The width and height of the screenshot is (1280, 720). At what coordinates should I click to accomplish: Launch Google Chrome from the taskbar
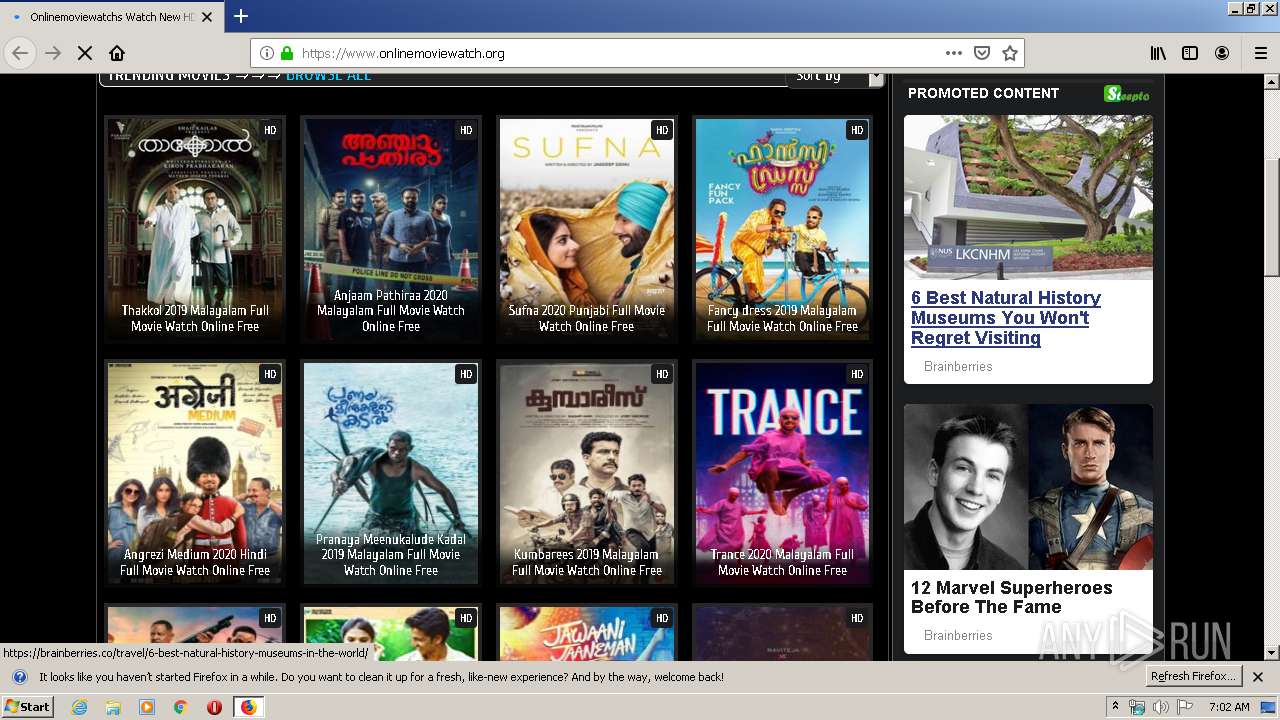tap(180, 707)
